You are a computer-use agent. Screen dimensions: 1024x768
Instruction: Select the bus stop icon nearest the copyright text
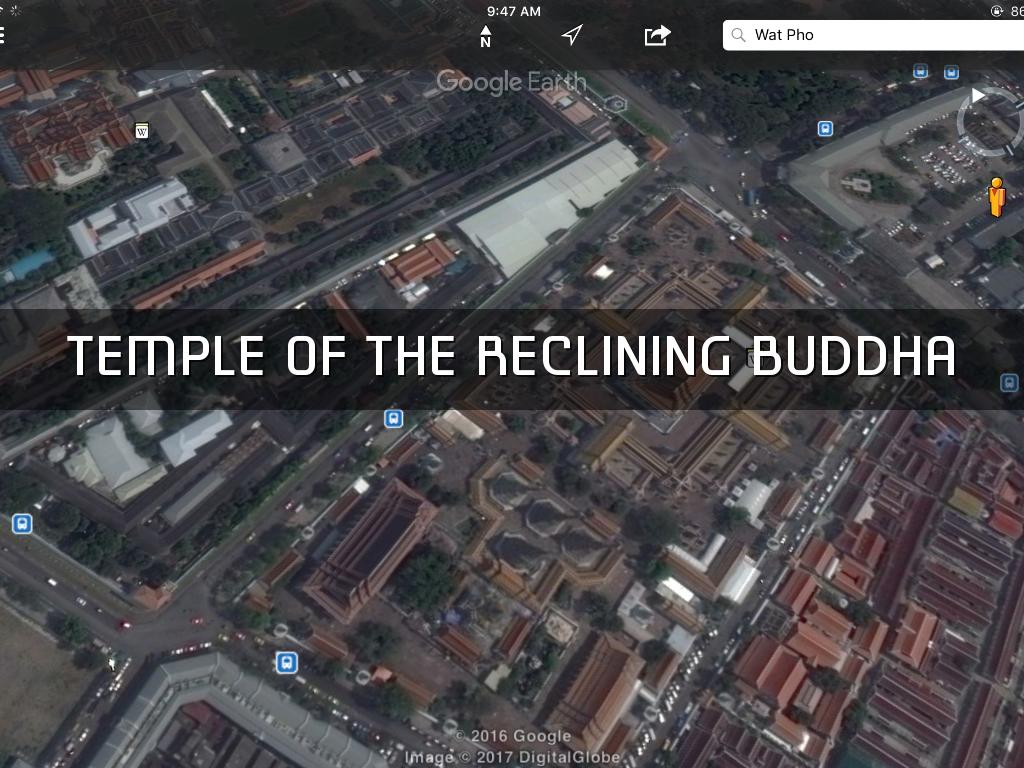click(x=287, y=662)
